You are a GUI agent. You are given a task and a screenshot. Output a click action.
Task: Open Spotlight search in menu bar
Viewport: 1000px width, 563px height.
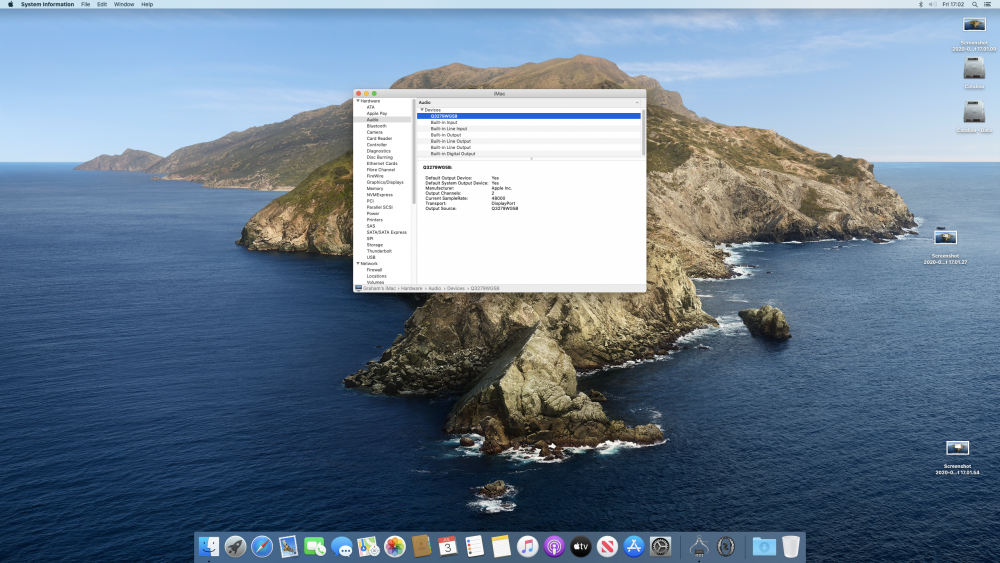tap(974, 4)
